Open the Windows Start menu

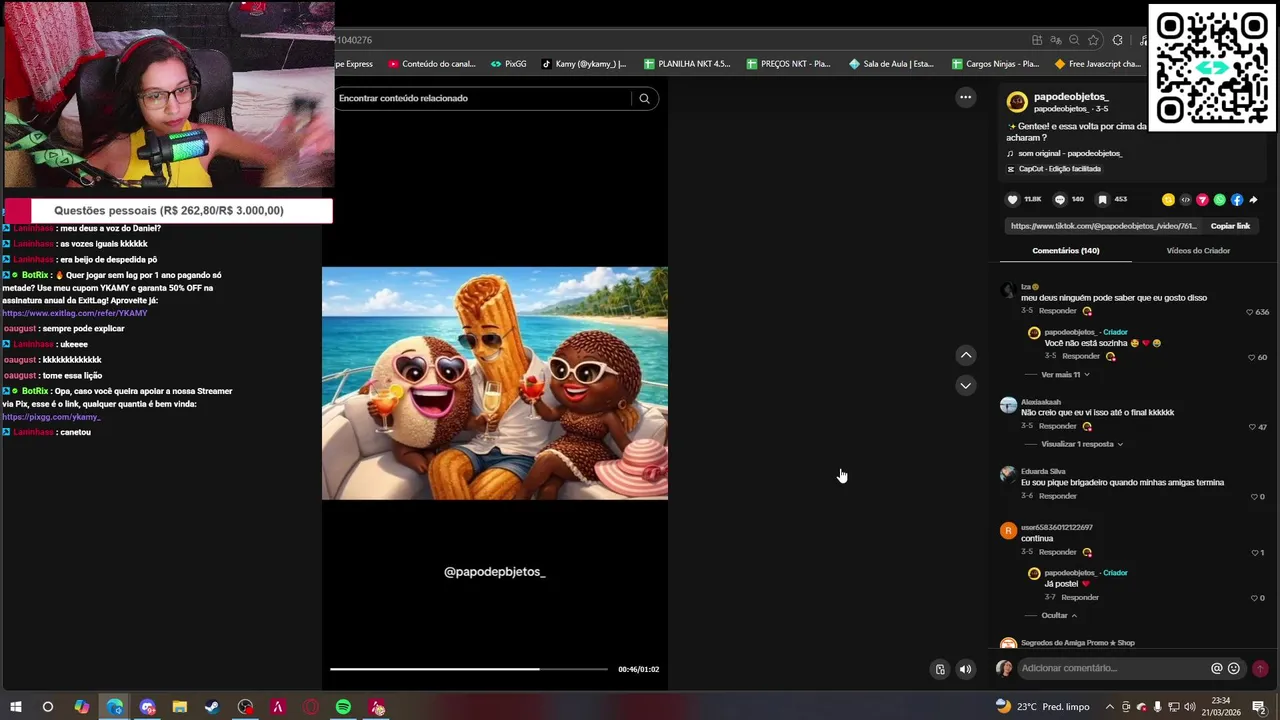pos(16,707)
